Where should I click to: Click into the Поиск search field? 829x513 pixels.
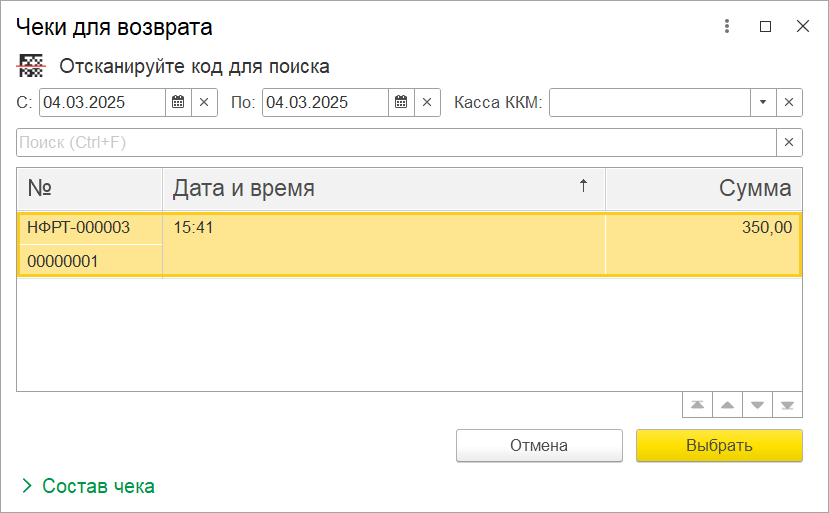395,142
